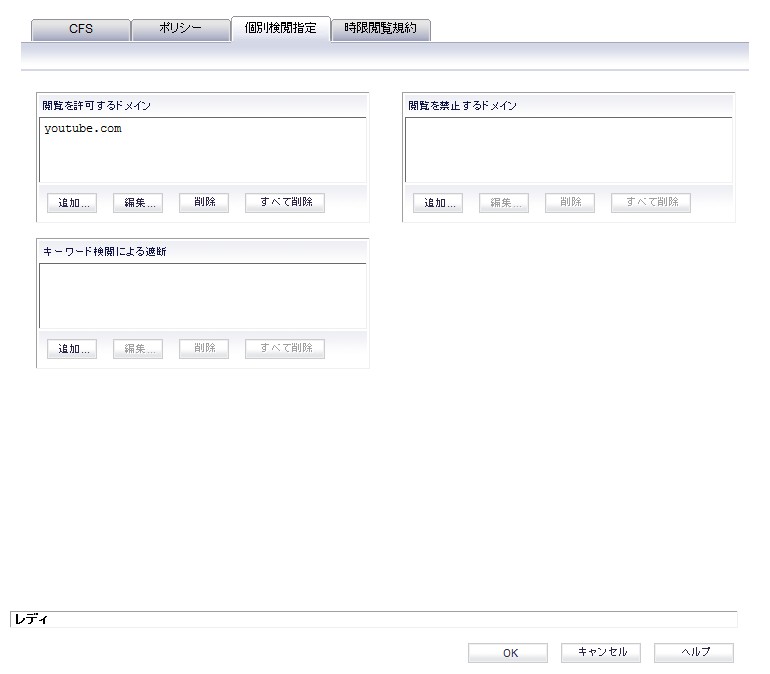Switch to the CFS tab
The image size is (770, 674).
pyautogui.click(x=81, y=30)
